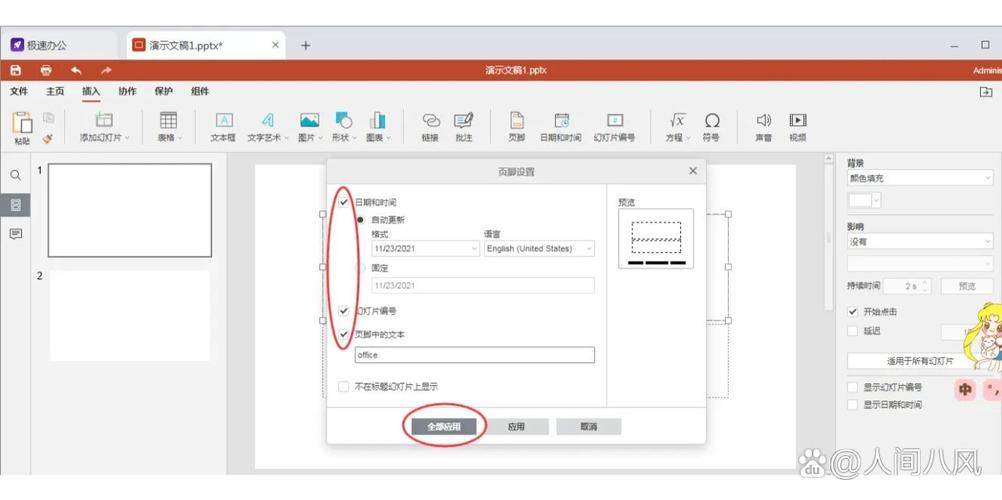
Task: Toggle the 日期和时间 checkbox in dialog
Action: 344,202
